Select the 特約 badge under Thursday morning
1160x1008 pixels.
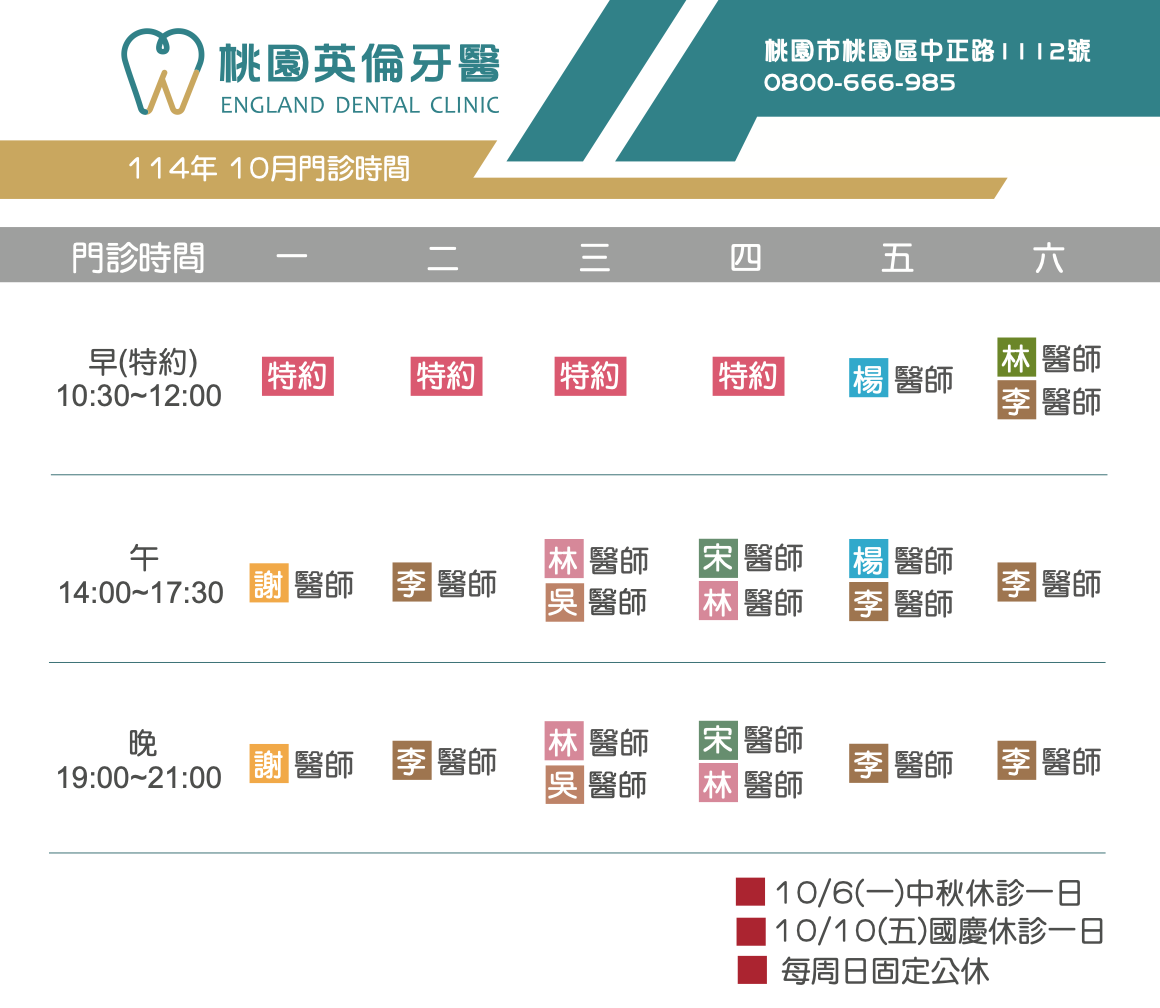[749, 377]
